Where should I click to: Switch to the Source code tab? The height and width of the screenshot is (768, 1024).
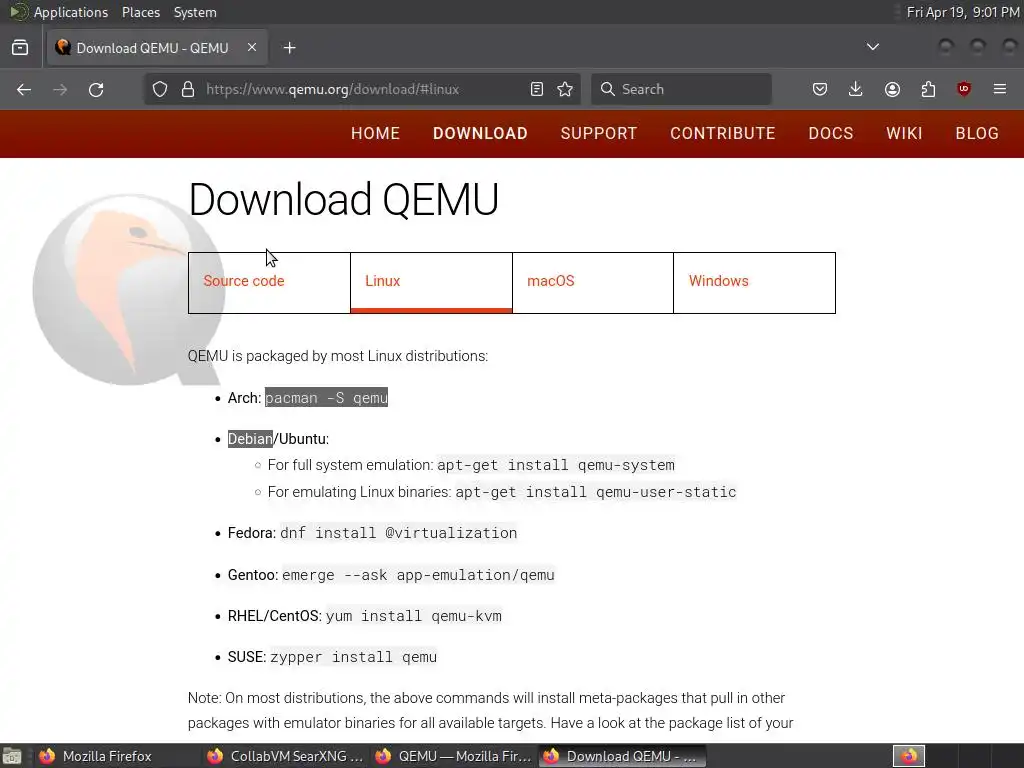(269, 283)
